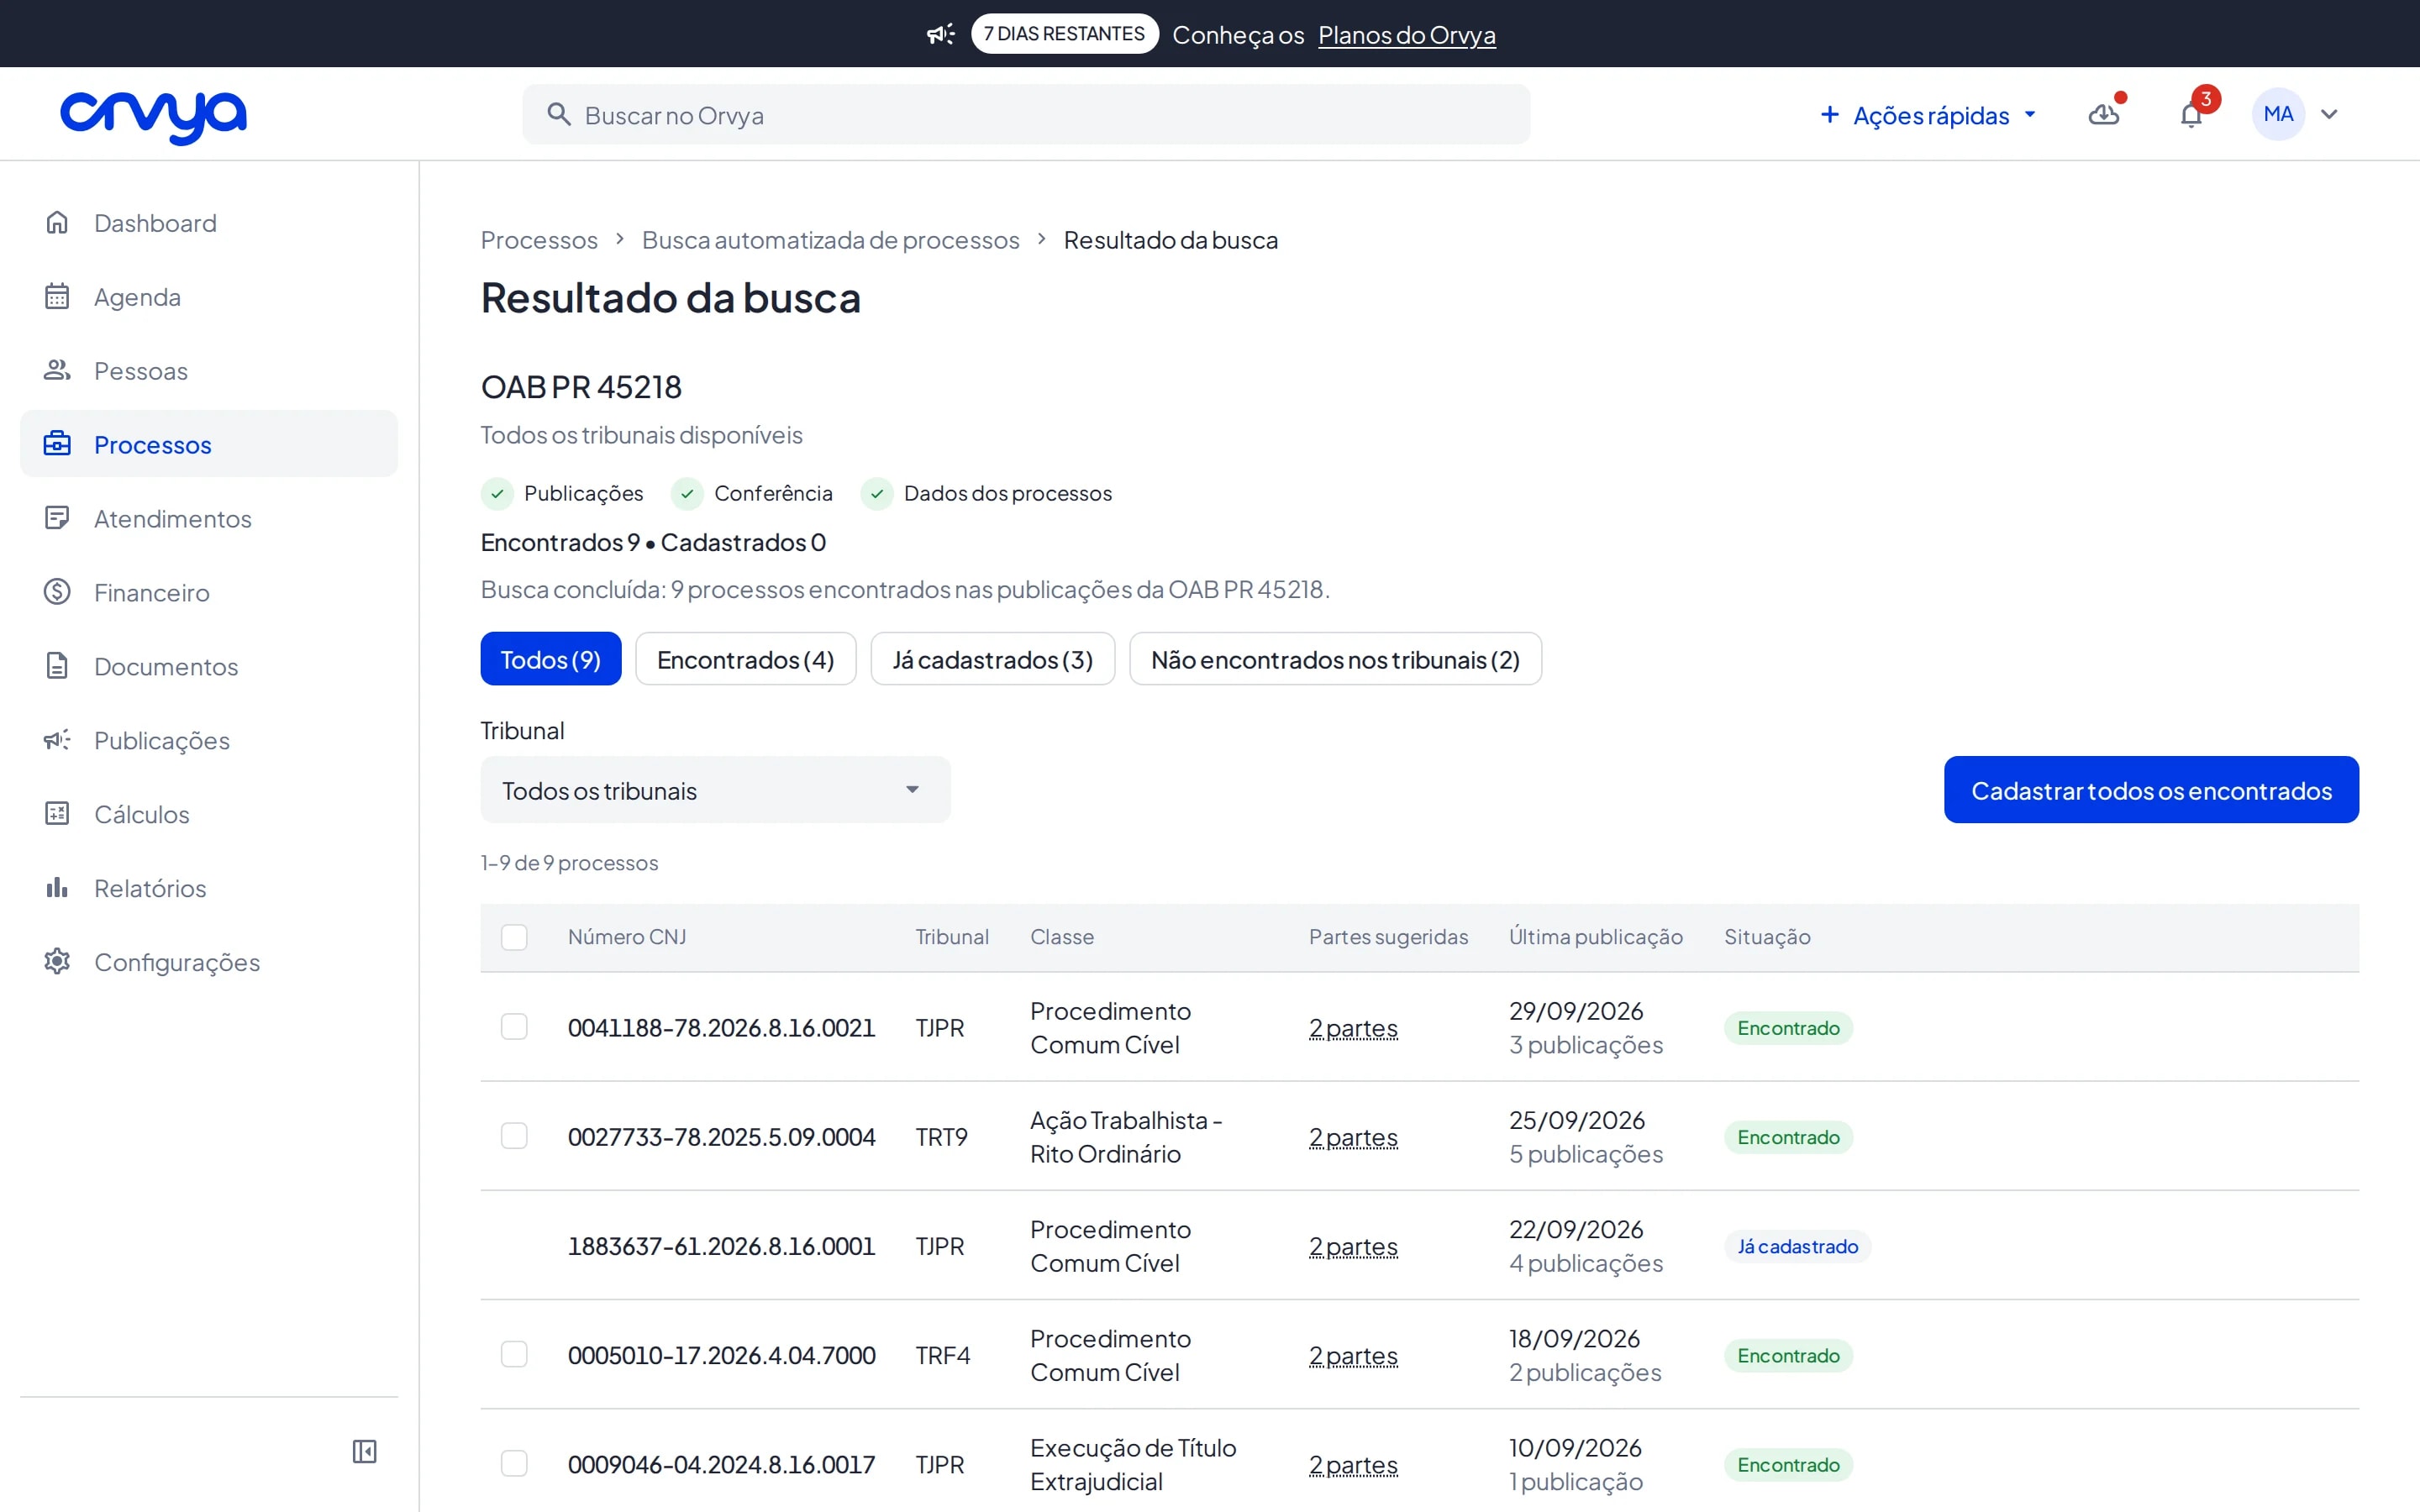
Task: Expand the user account chevron
Action: [2329, 115]
